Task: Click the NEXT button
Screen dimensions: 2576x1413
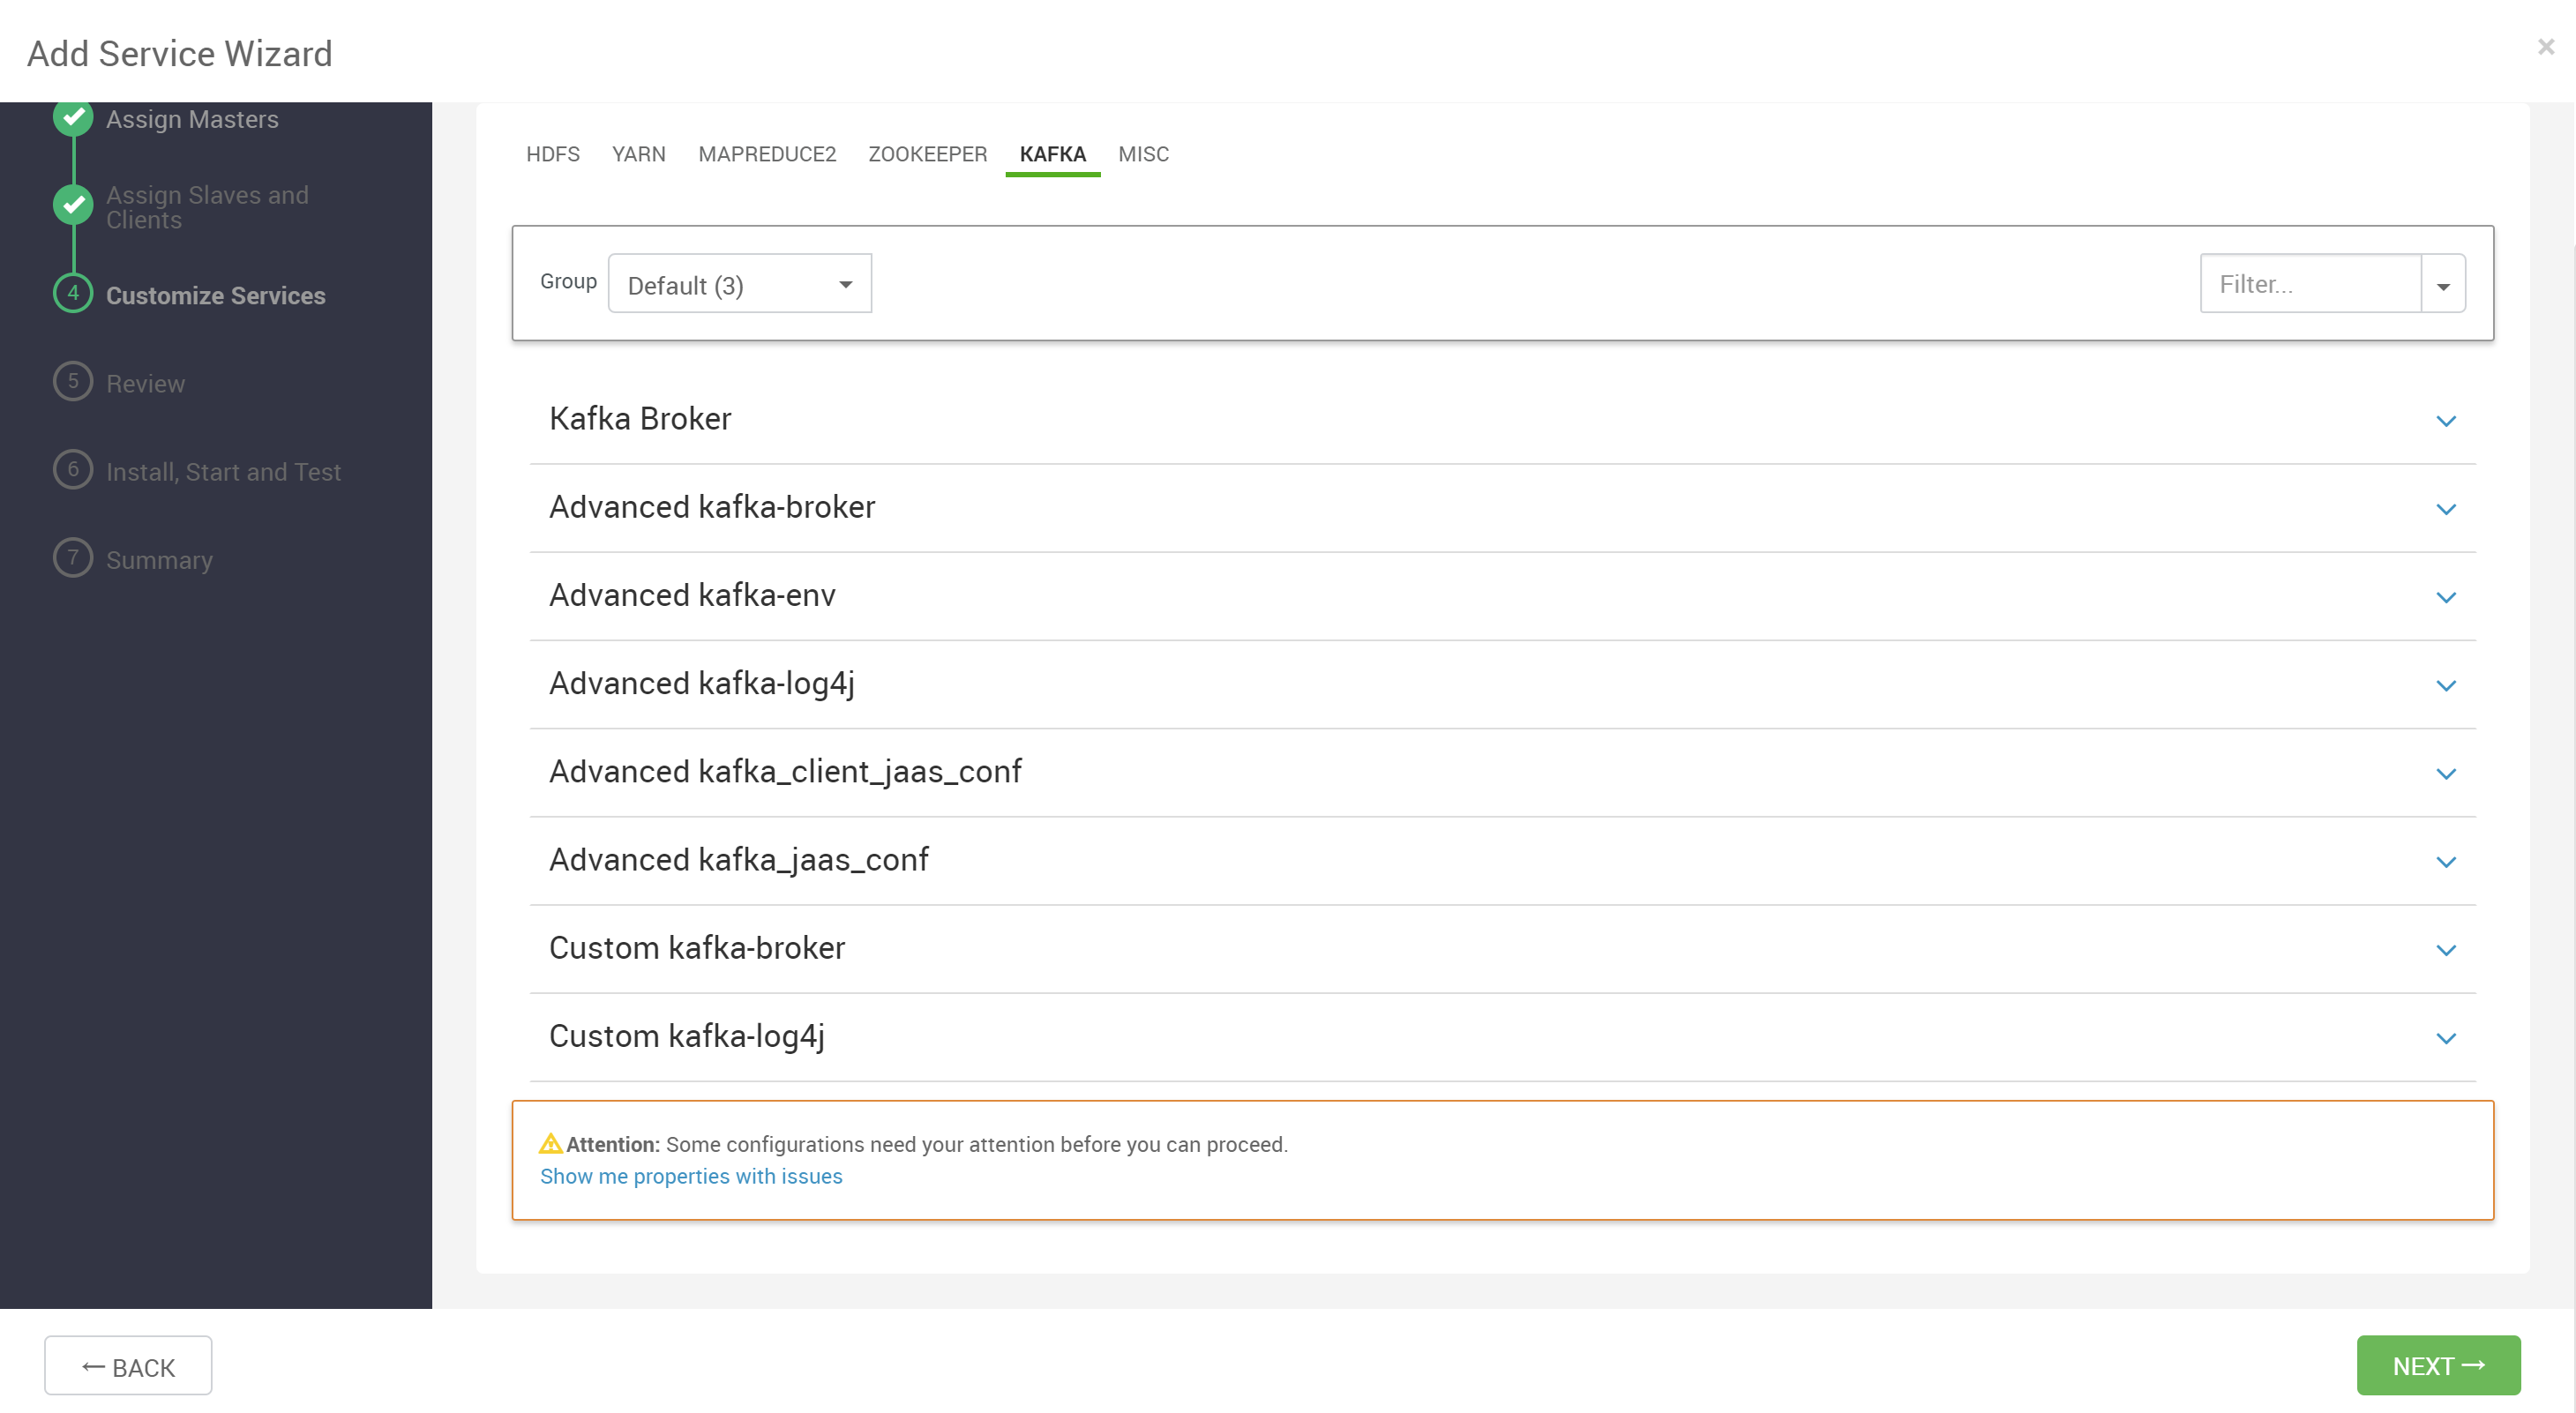Action: 2438,1365
